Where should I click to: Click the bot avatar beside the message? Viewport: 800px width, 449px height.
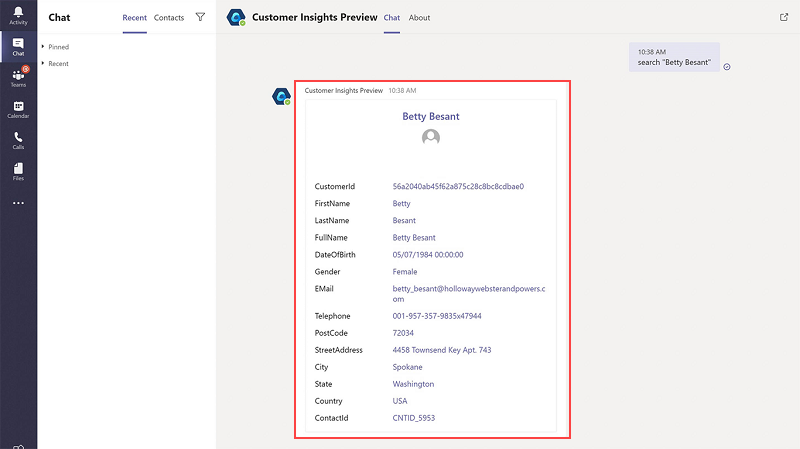pyautogui.click(x=281, y=96)
